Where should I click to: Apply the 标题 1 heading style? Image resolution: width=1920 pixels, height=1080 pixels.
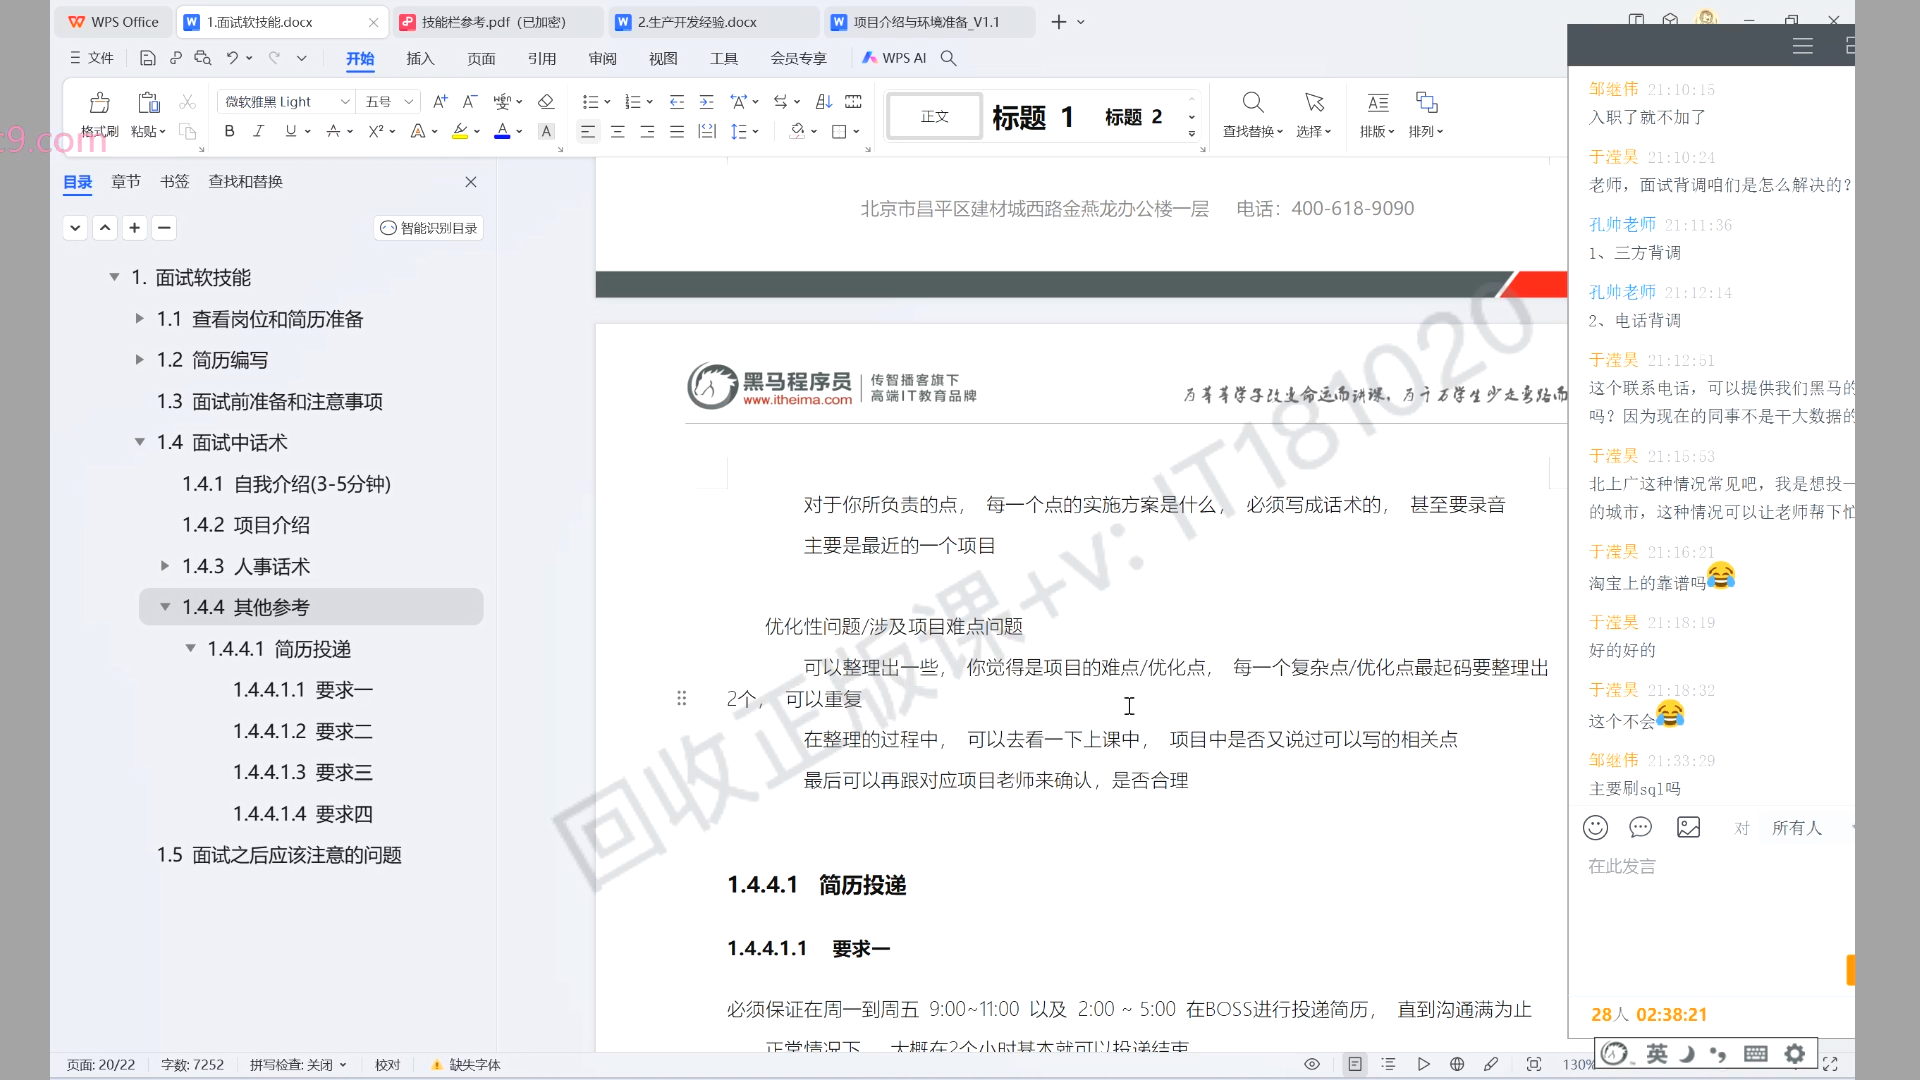(x=1033, y=117)
